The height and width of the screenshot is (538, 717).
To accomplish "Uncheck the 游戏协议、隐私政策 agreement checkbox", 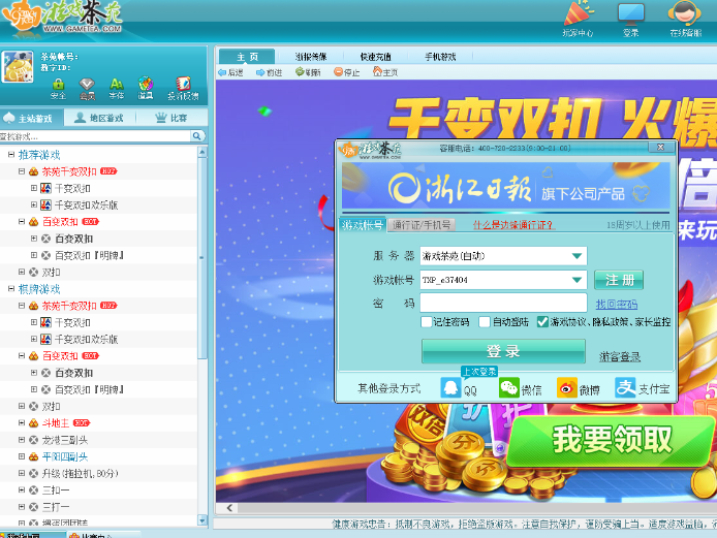I will [542, 322].
